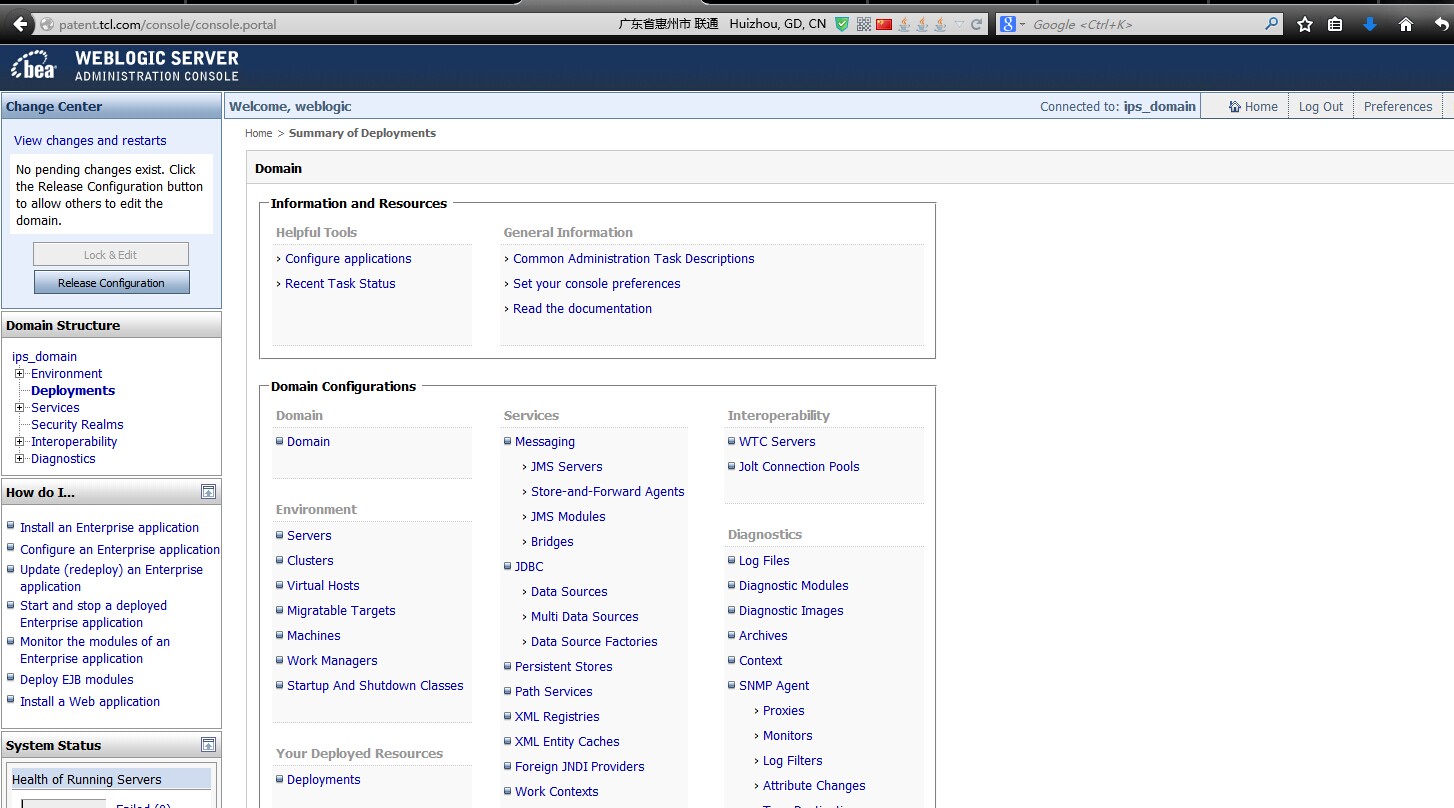Open Common Administration Task Descriptions

(634, 259)
